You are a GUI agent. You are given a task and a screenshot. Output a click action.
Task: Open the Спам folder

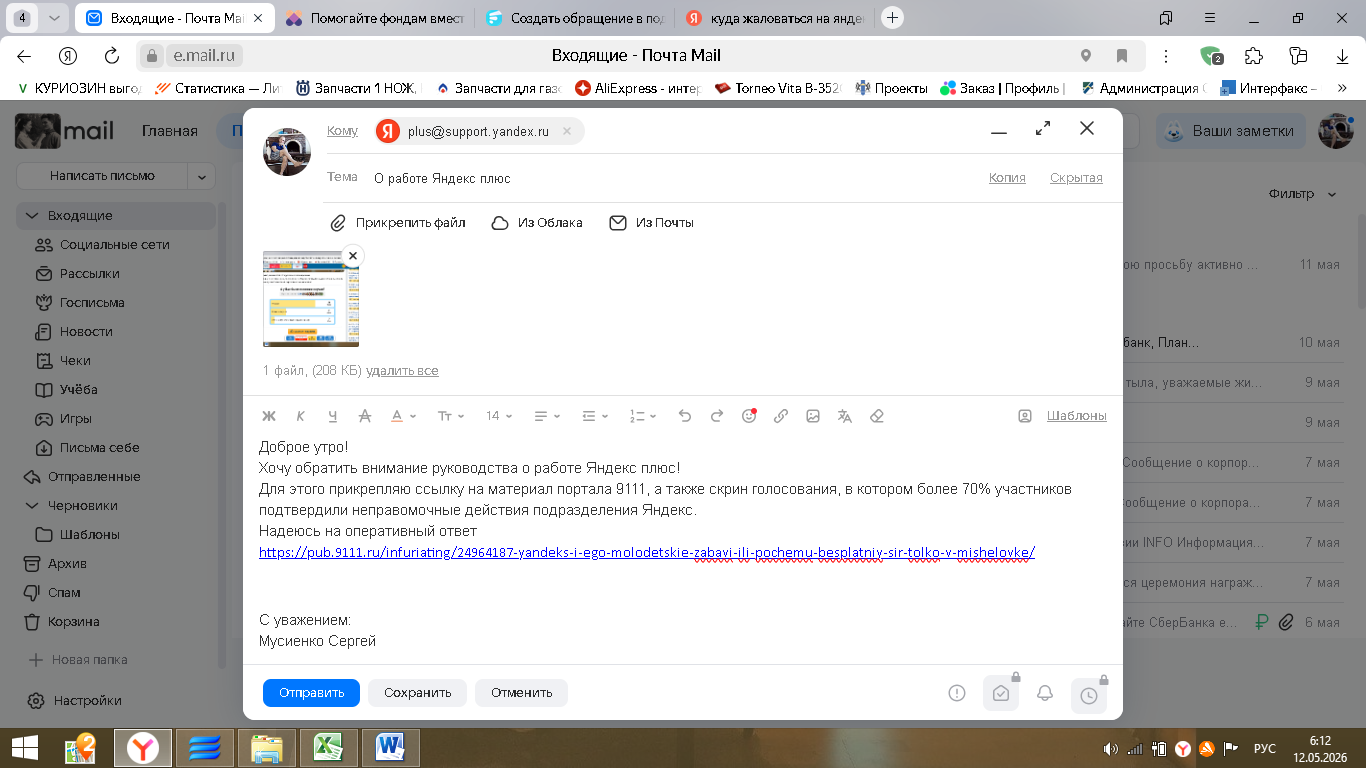point(115,593)
